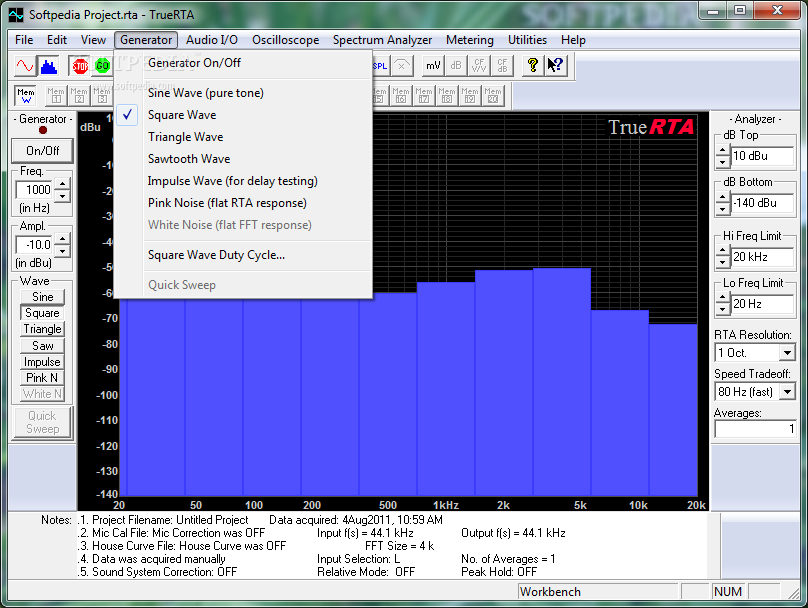Increase generator Freq. with up arrow
808x608 pixels.
[62, 184]
